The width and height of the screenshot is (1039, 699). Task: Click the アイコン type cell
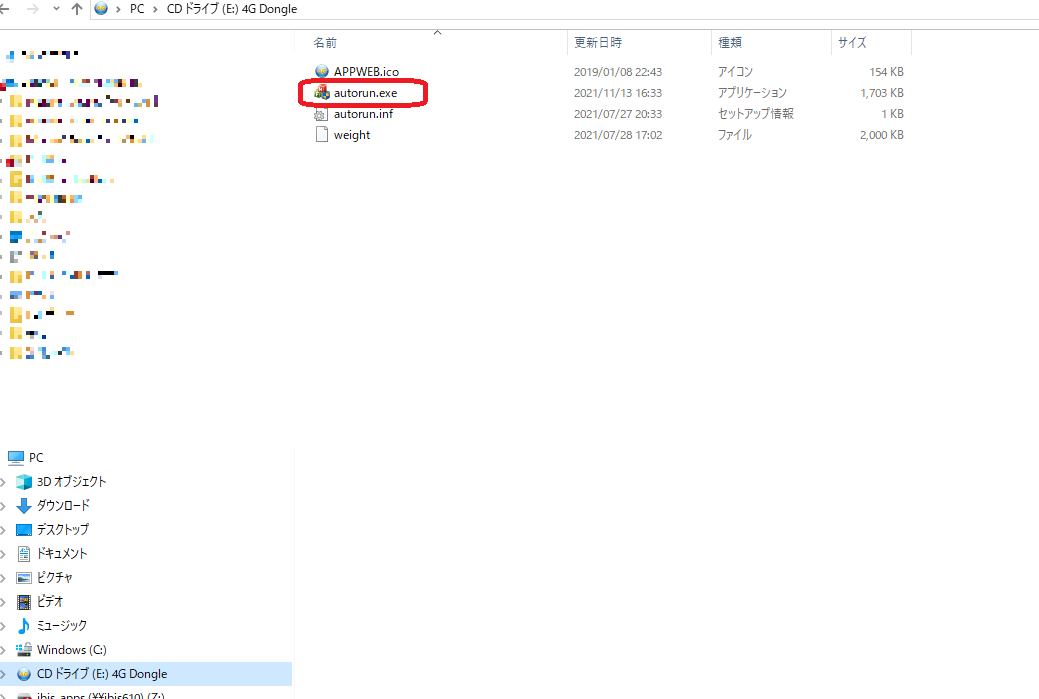click(x=735, y=72)
